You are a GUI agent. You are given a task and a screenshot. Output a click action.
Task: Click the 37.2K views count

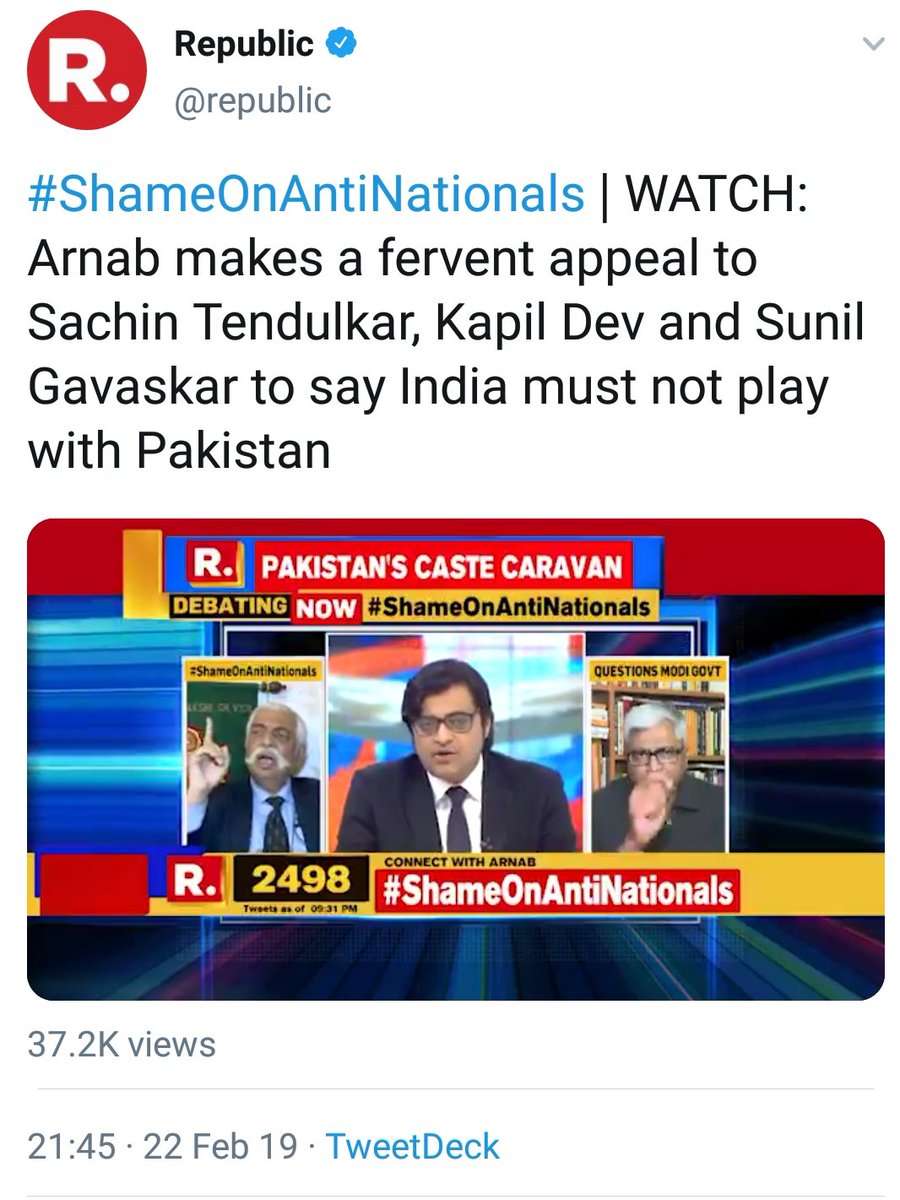tap(121, 1045)
